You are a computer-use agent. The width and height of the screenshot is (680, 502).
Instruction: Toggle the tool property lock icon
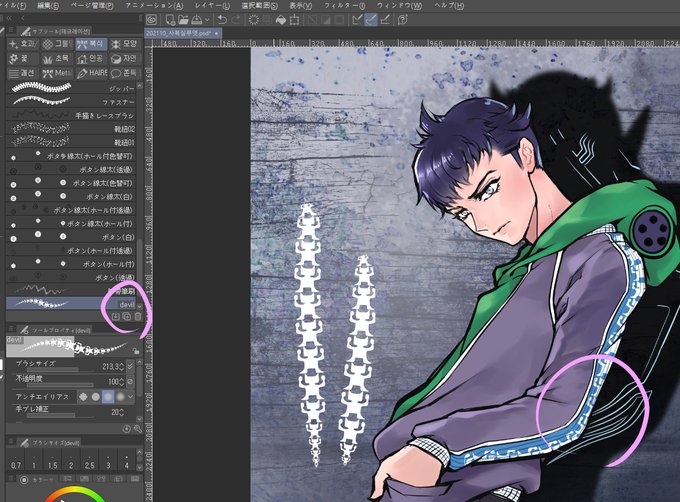[136, 351]
